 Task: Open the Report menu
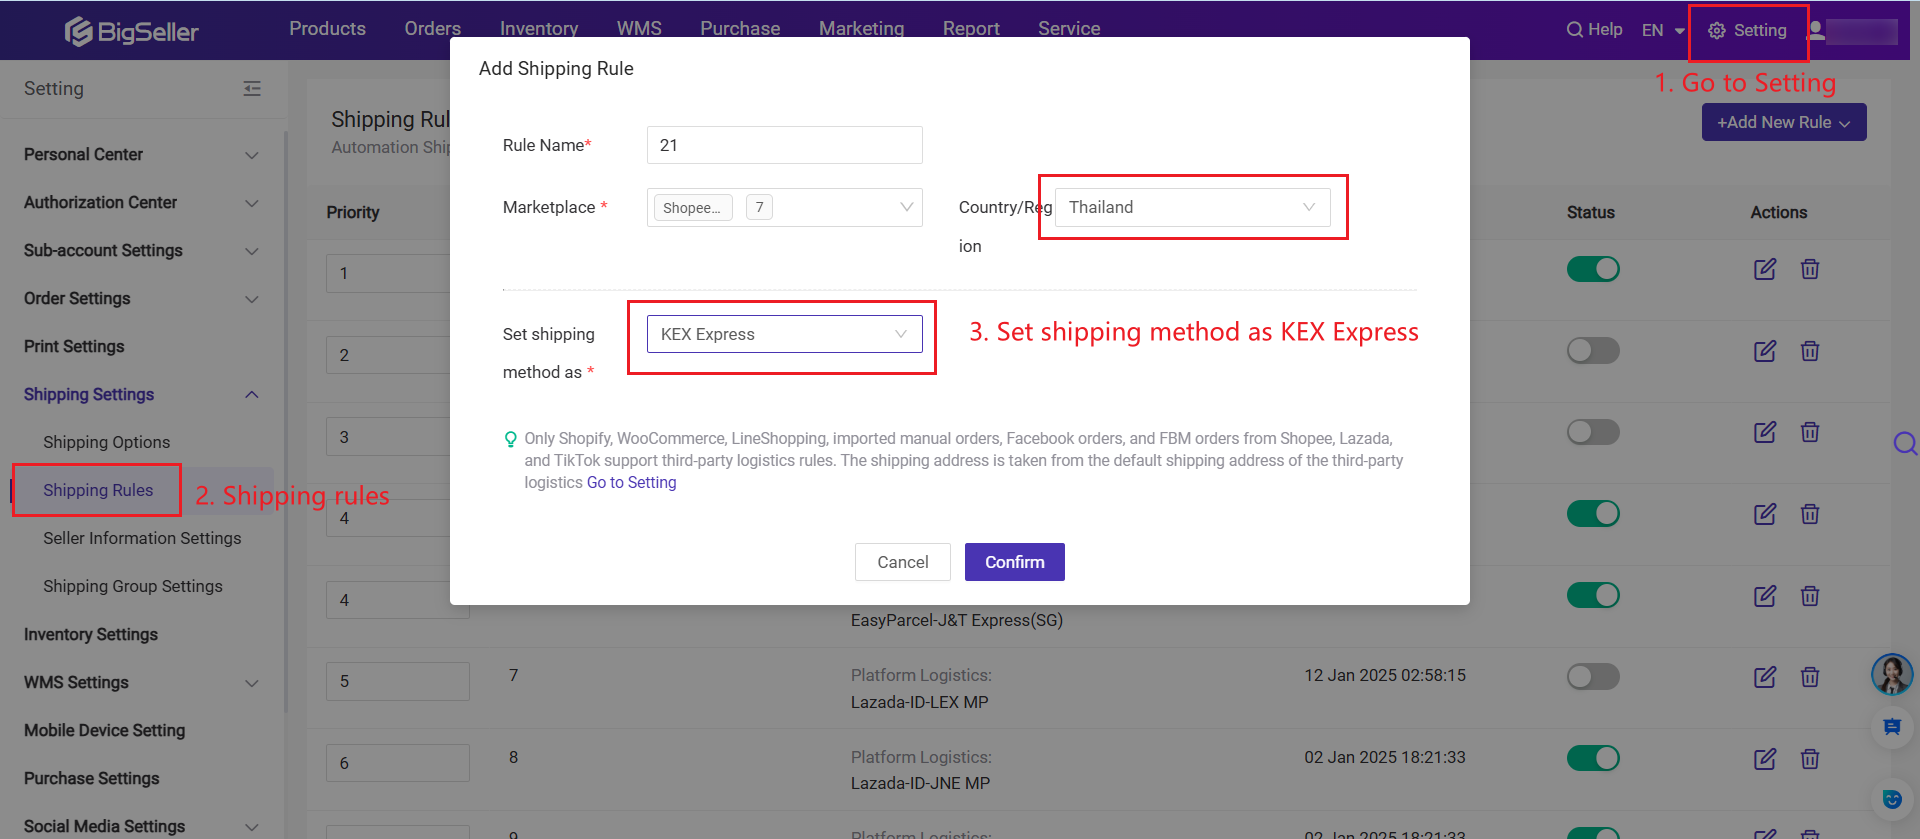971,29
